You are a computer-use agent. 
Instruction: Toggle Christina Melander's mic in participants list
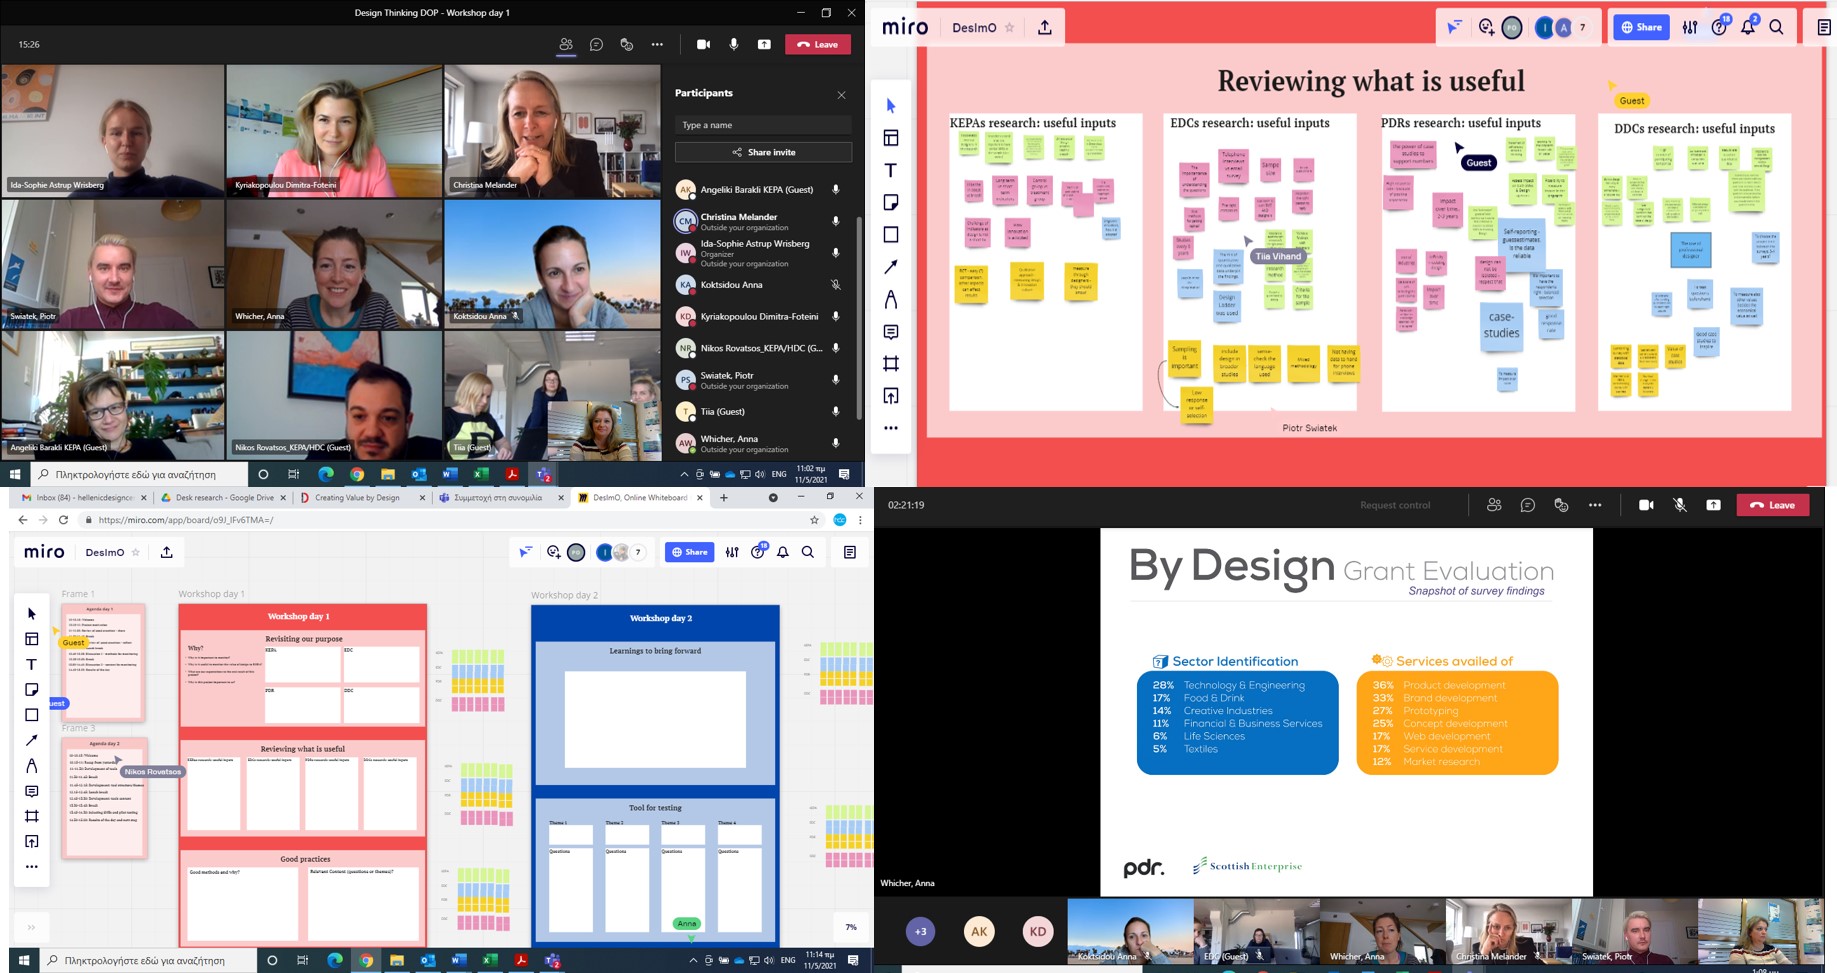tap(836, 222)
